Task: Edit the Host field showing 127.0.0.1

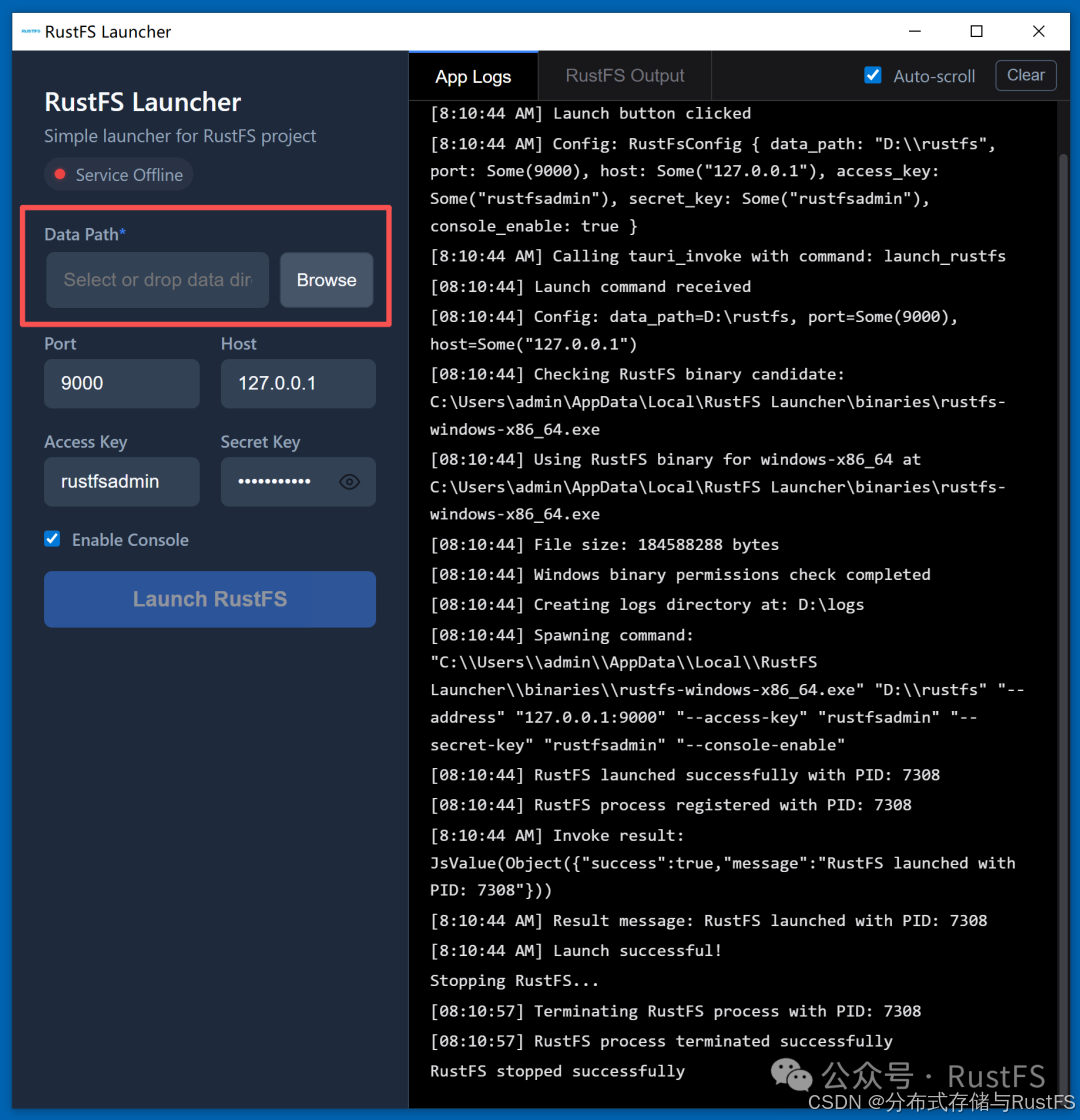Action: pyautogui.click(x=298, y=384)
